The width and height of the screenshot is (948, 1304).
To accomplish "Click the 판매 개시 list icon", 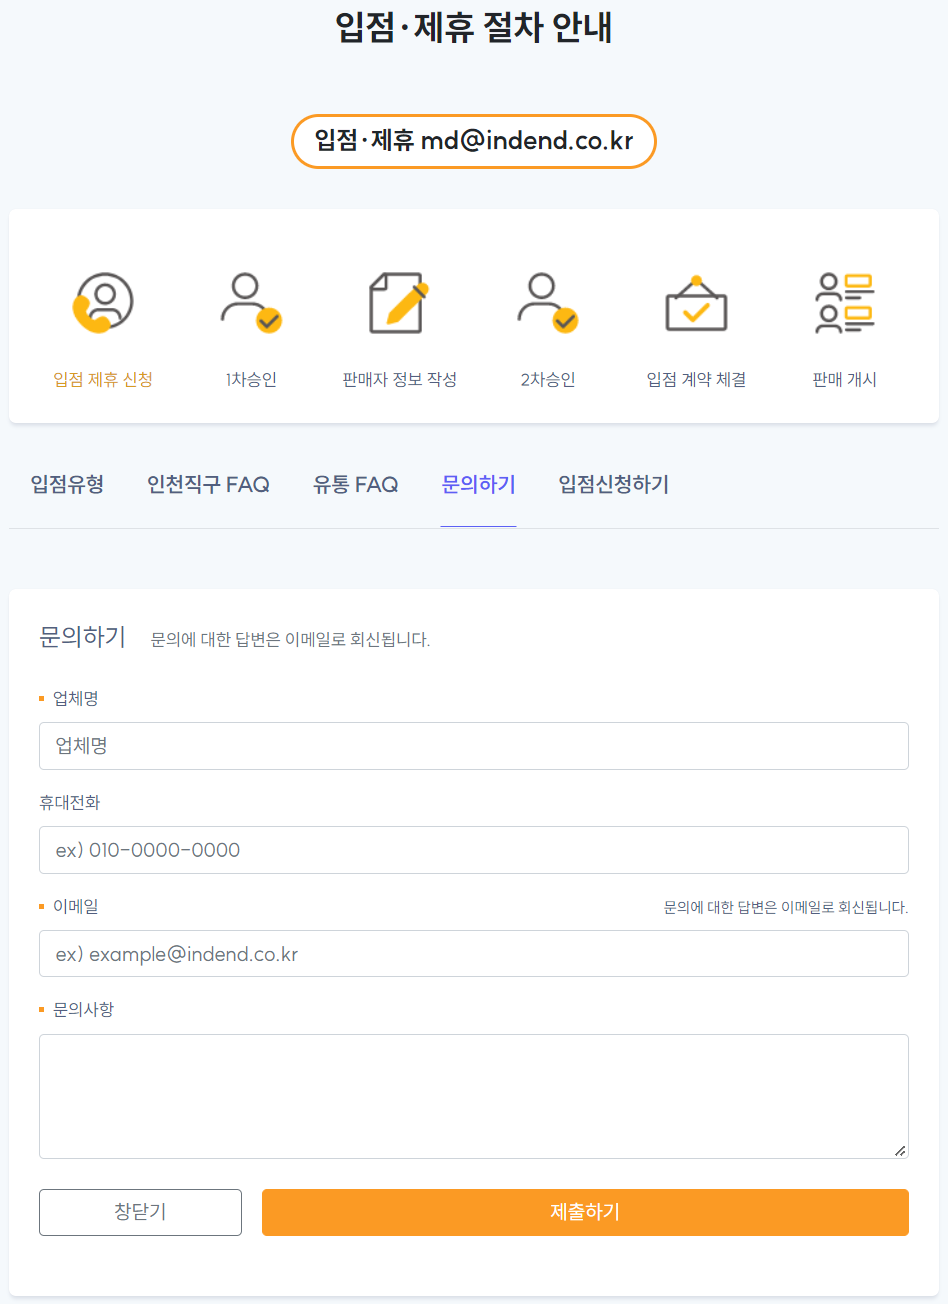I will (845, 302).
